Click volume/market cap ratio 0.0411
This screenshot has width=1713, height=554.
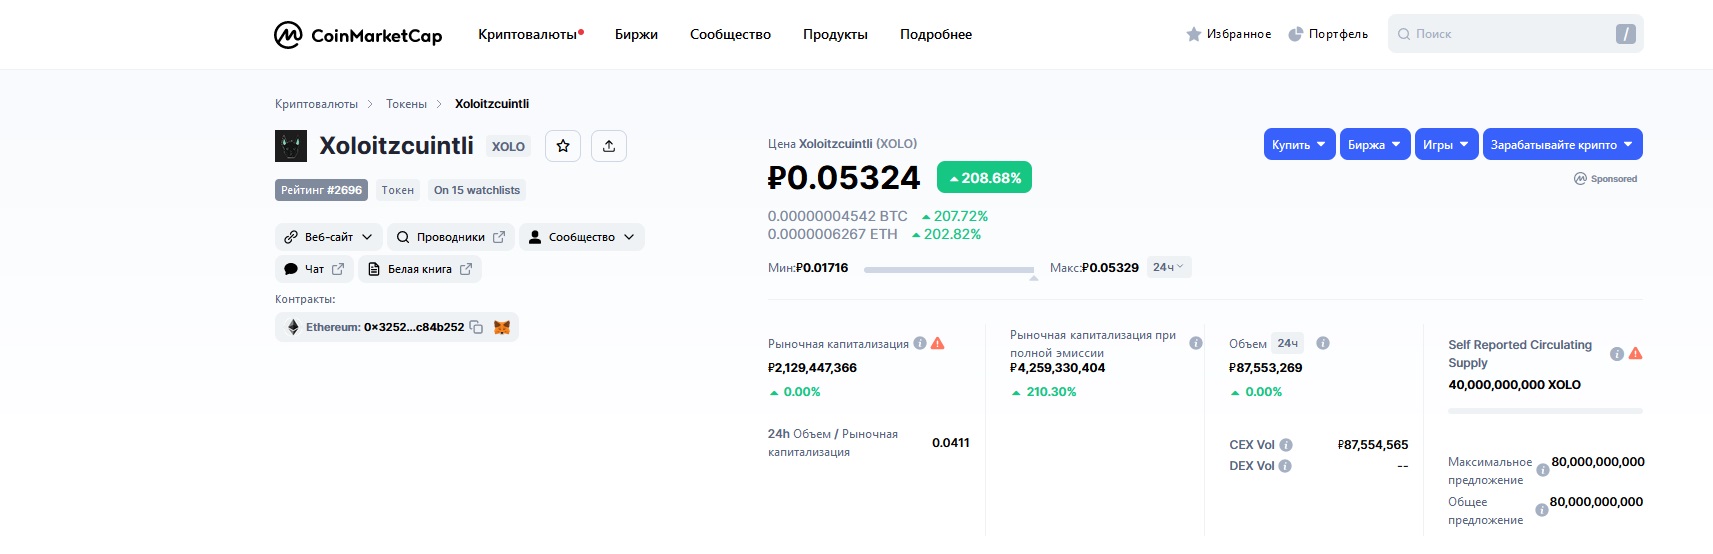point(951,443)
